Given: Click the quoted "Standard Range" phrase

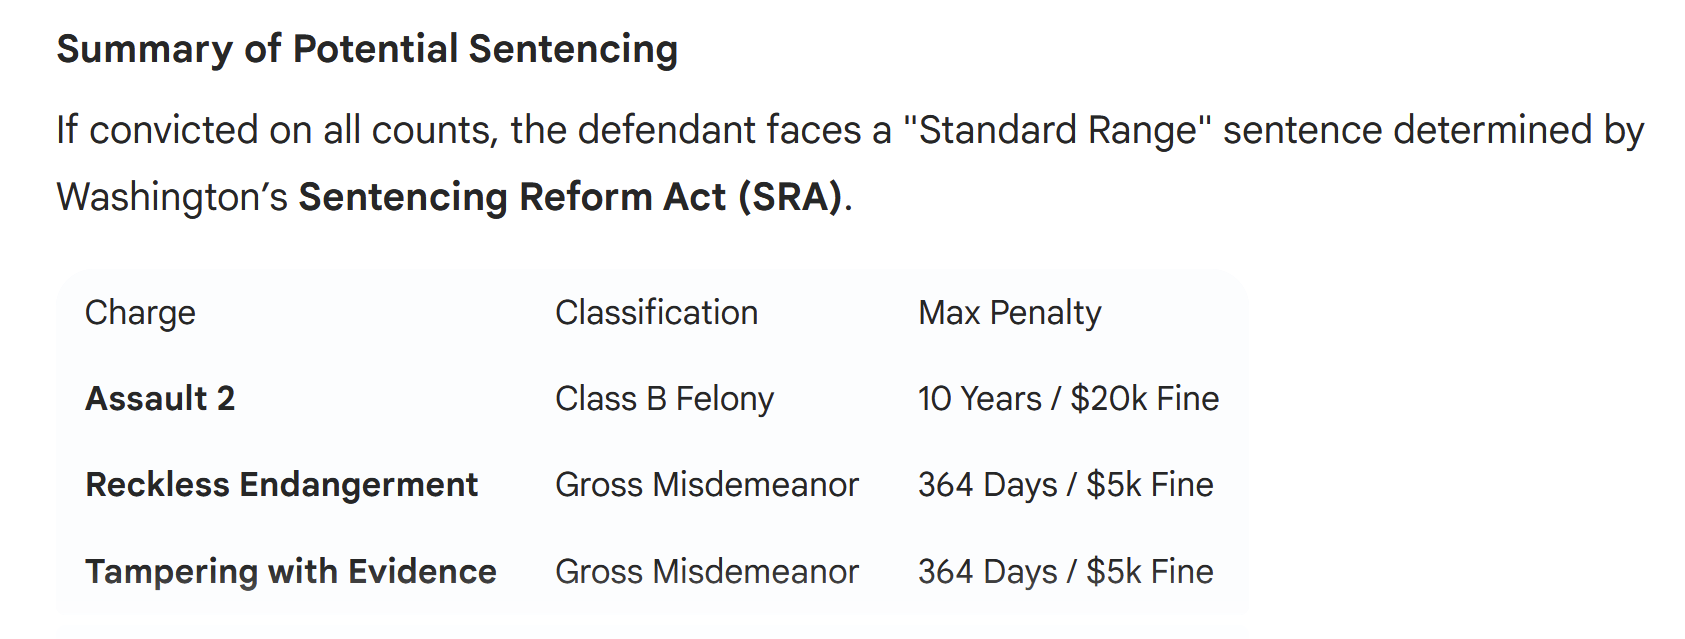Looking at the screenshot, I should 1057,131.
